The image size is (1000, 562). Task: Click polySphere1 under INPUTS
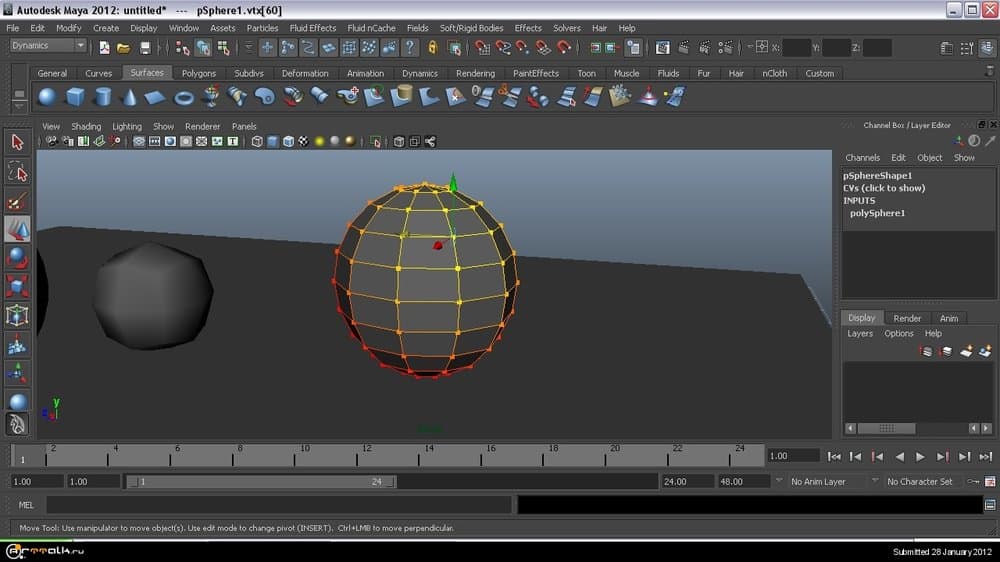[x=877, y=213]
